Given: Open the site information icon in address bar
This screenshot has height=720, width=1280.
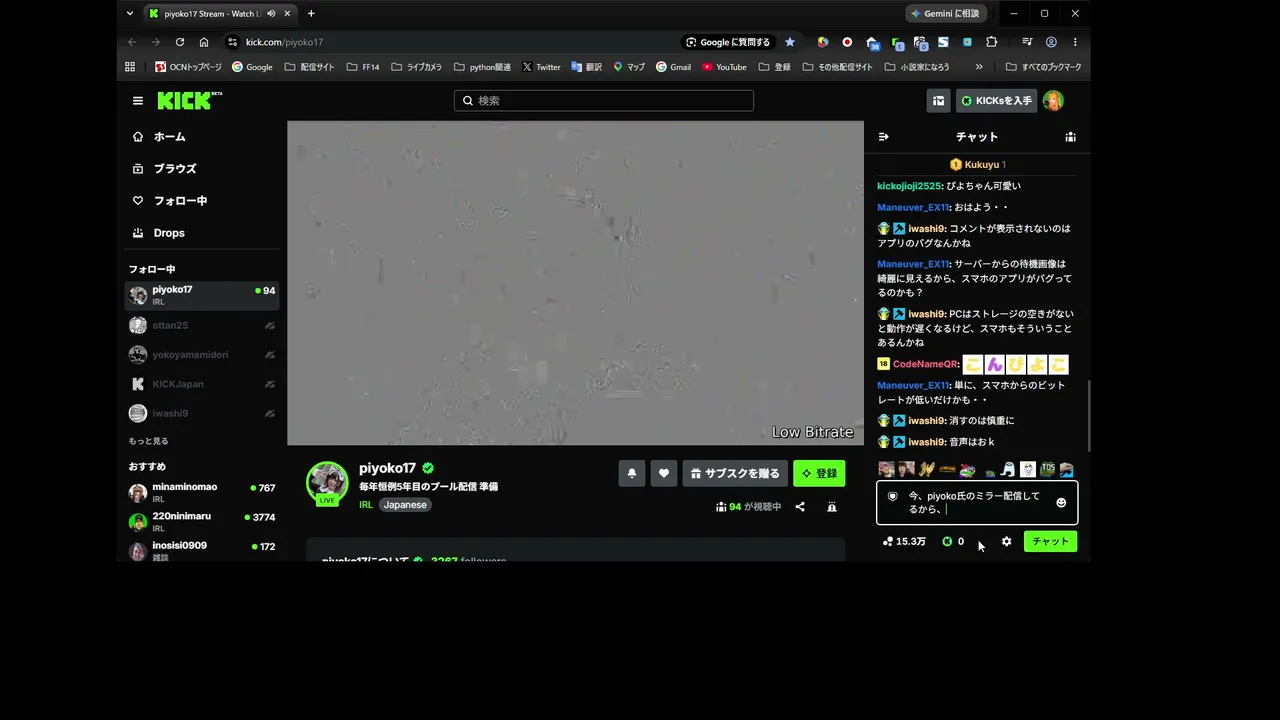Looking at the screenshot, I should coord(233,42).
